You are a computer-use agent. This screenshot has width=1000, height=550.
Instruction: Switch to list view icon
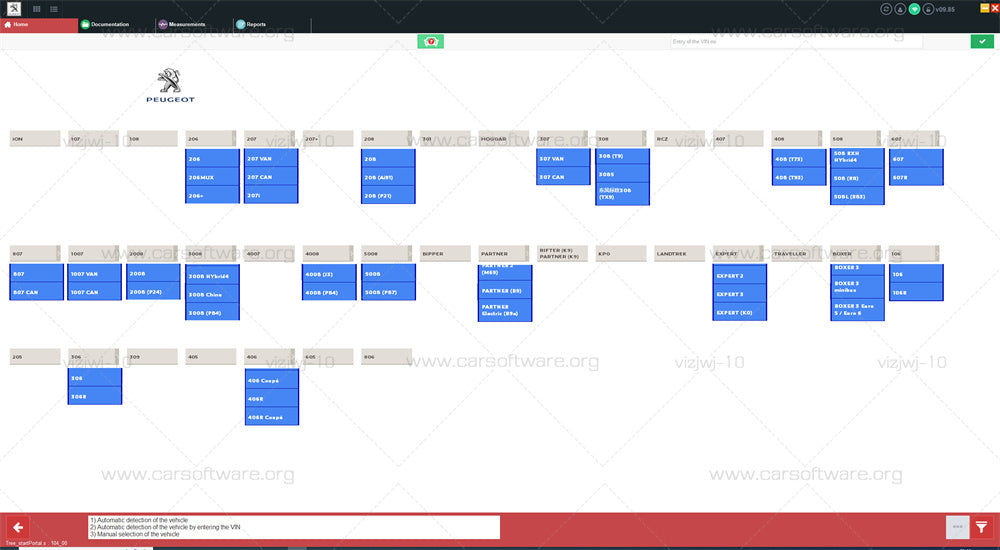(x=54, y=9)
